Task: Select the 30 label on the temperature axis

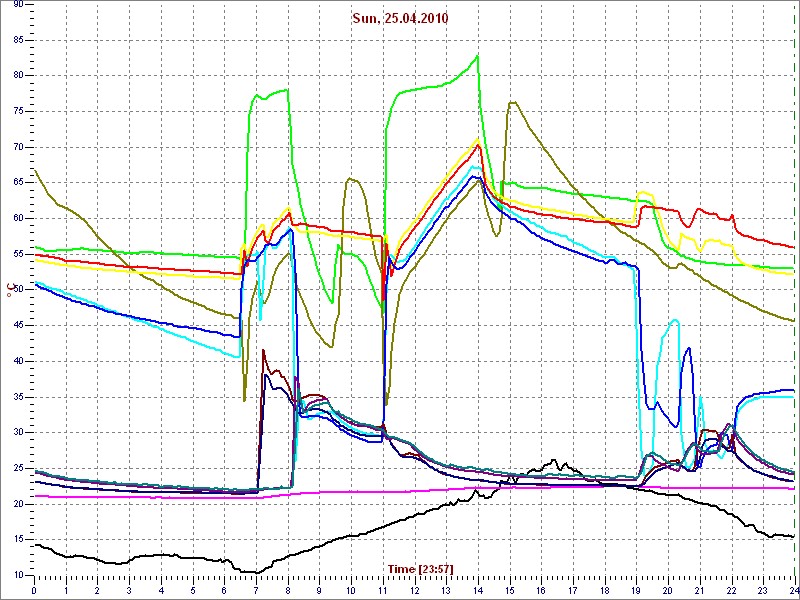Action: point(18,433)
